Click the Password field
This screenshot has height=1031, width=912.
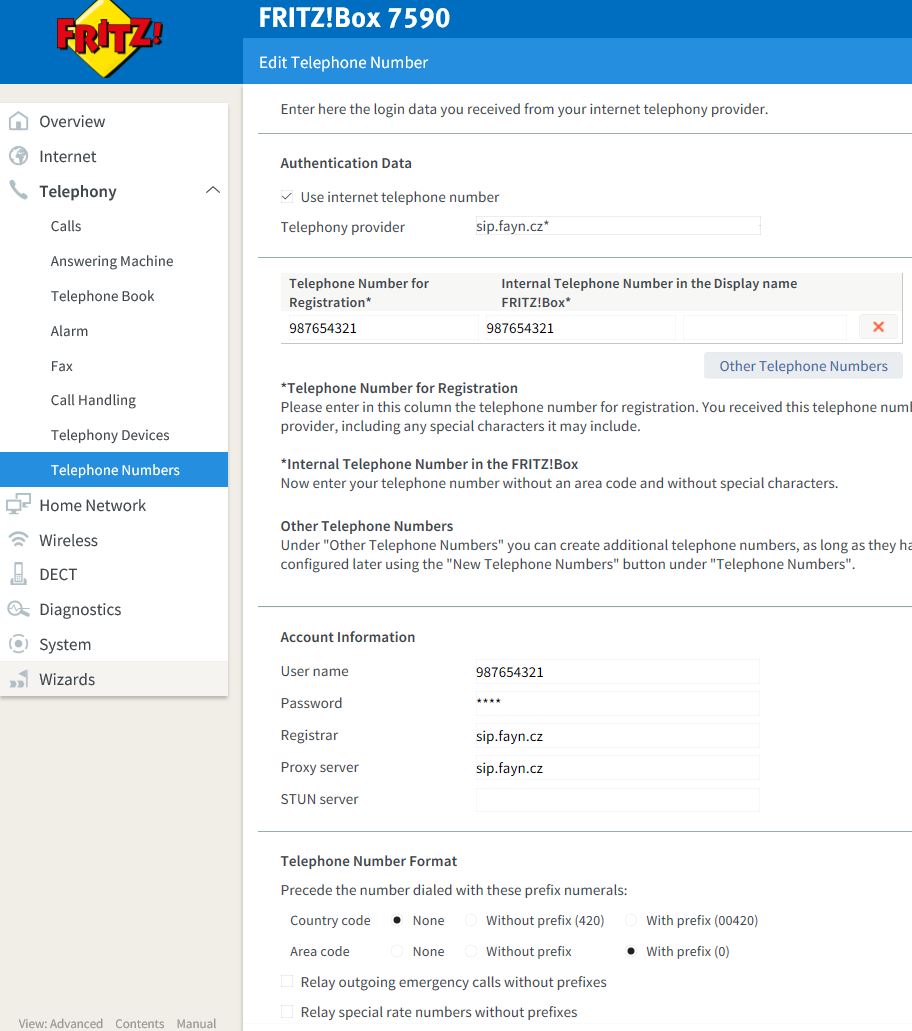(x=617, y=703)
